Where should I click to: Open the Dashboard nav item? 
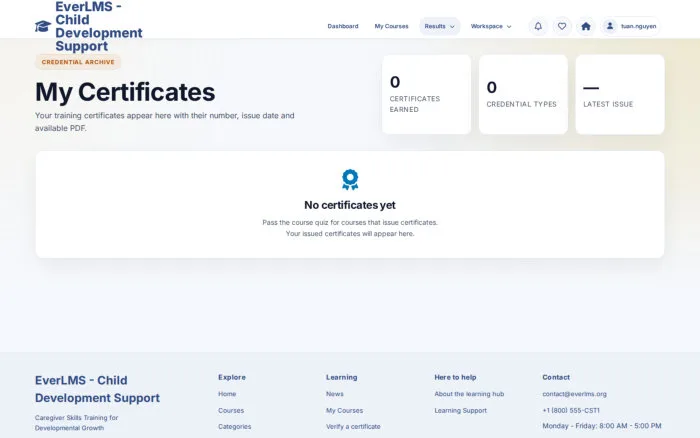click(343, 26)
